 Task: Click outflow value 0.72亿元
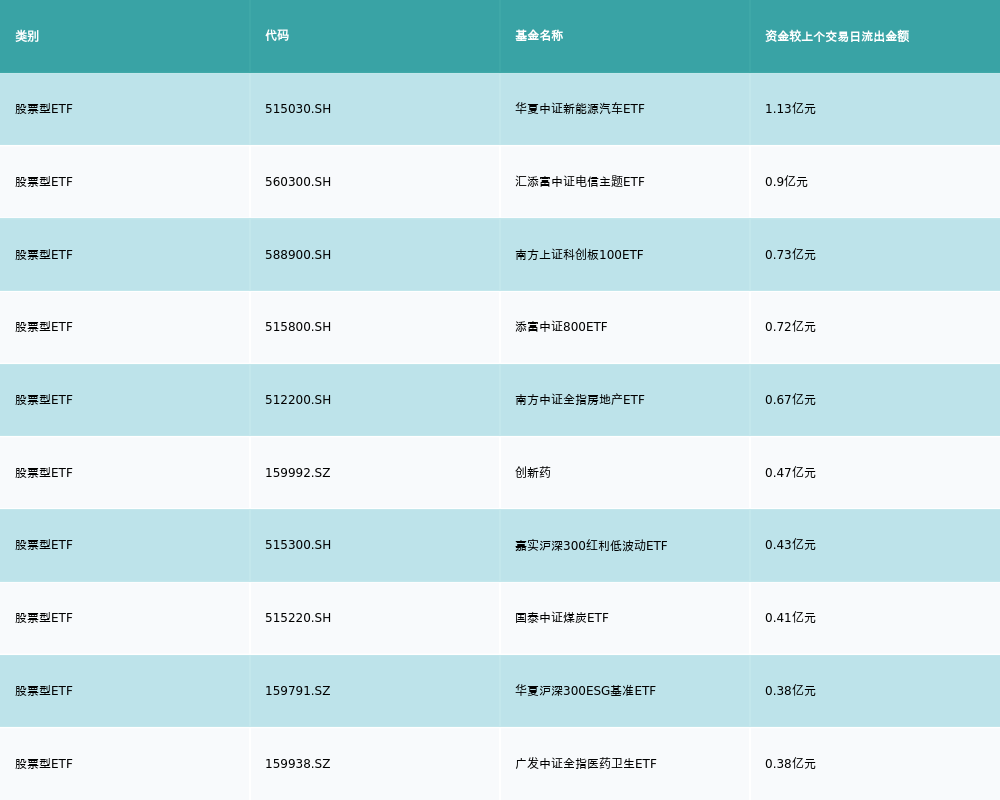[x=790, y=327]
